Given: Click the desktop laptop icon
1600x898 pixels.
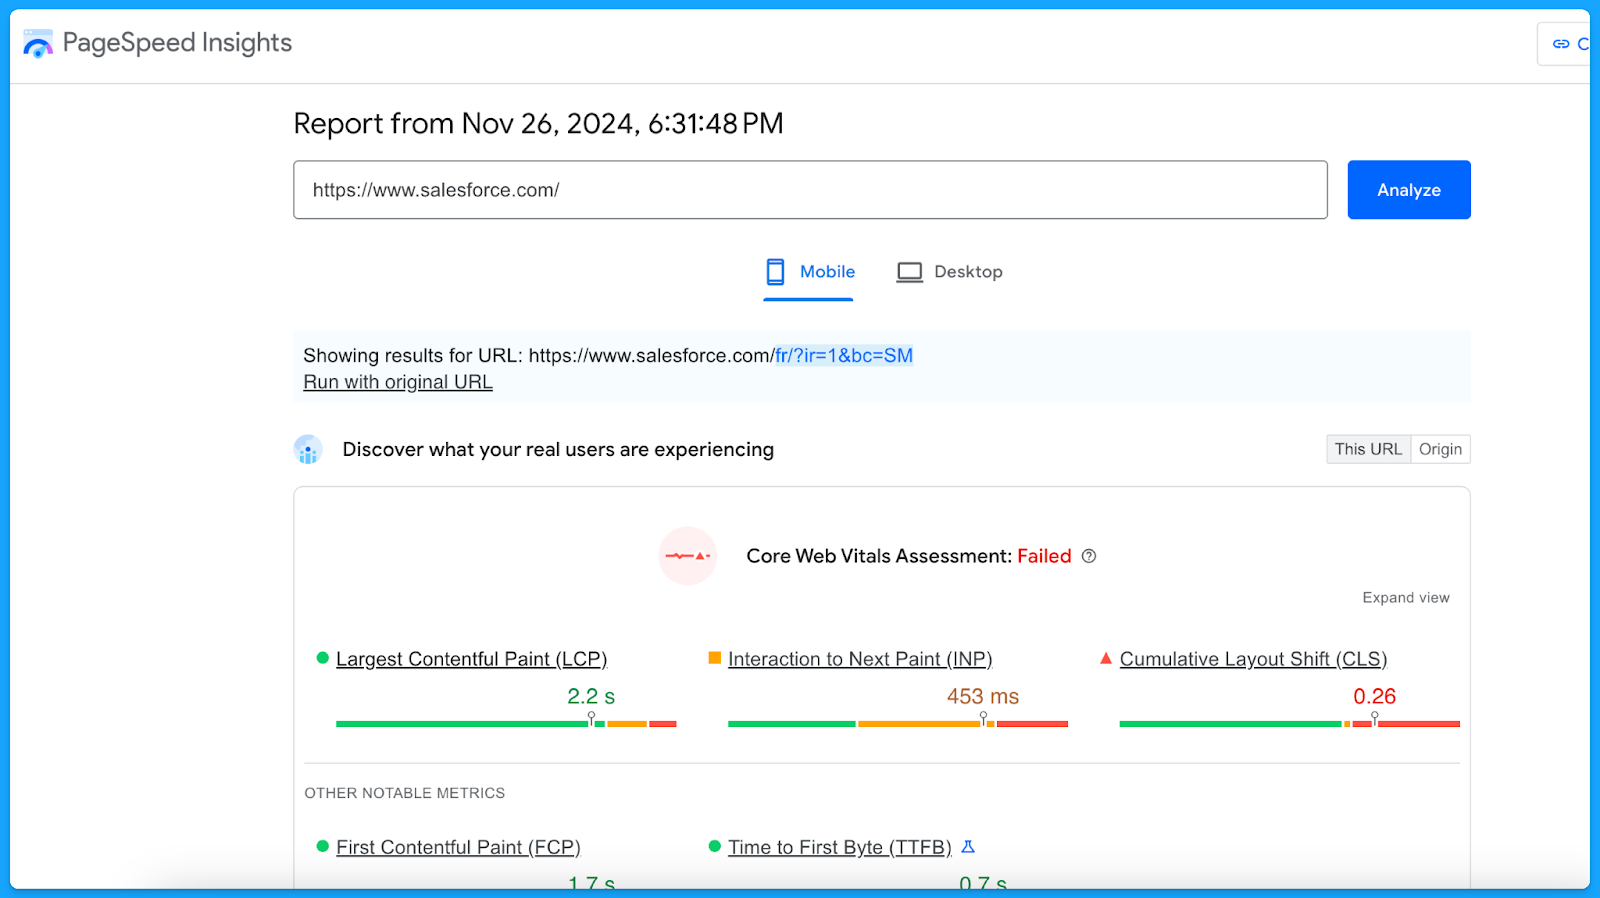Looking at the screenshot, I should pos(909,272).
